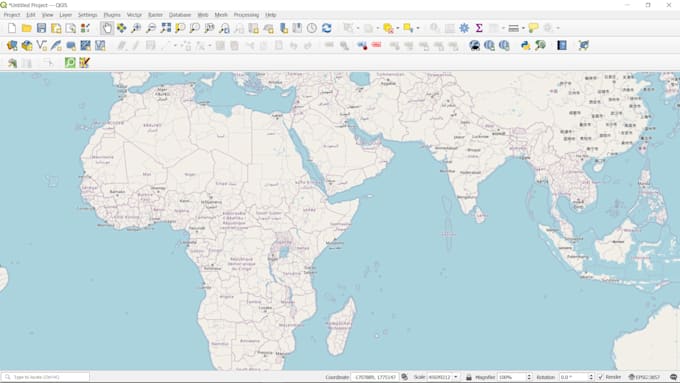The image size is (680, 383).
Task: Refresh the map canvas
Action: (x=327, y=28)
